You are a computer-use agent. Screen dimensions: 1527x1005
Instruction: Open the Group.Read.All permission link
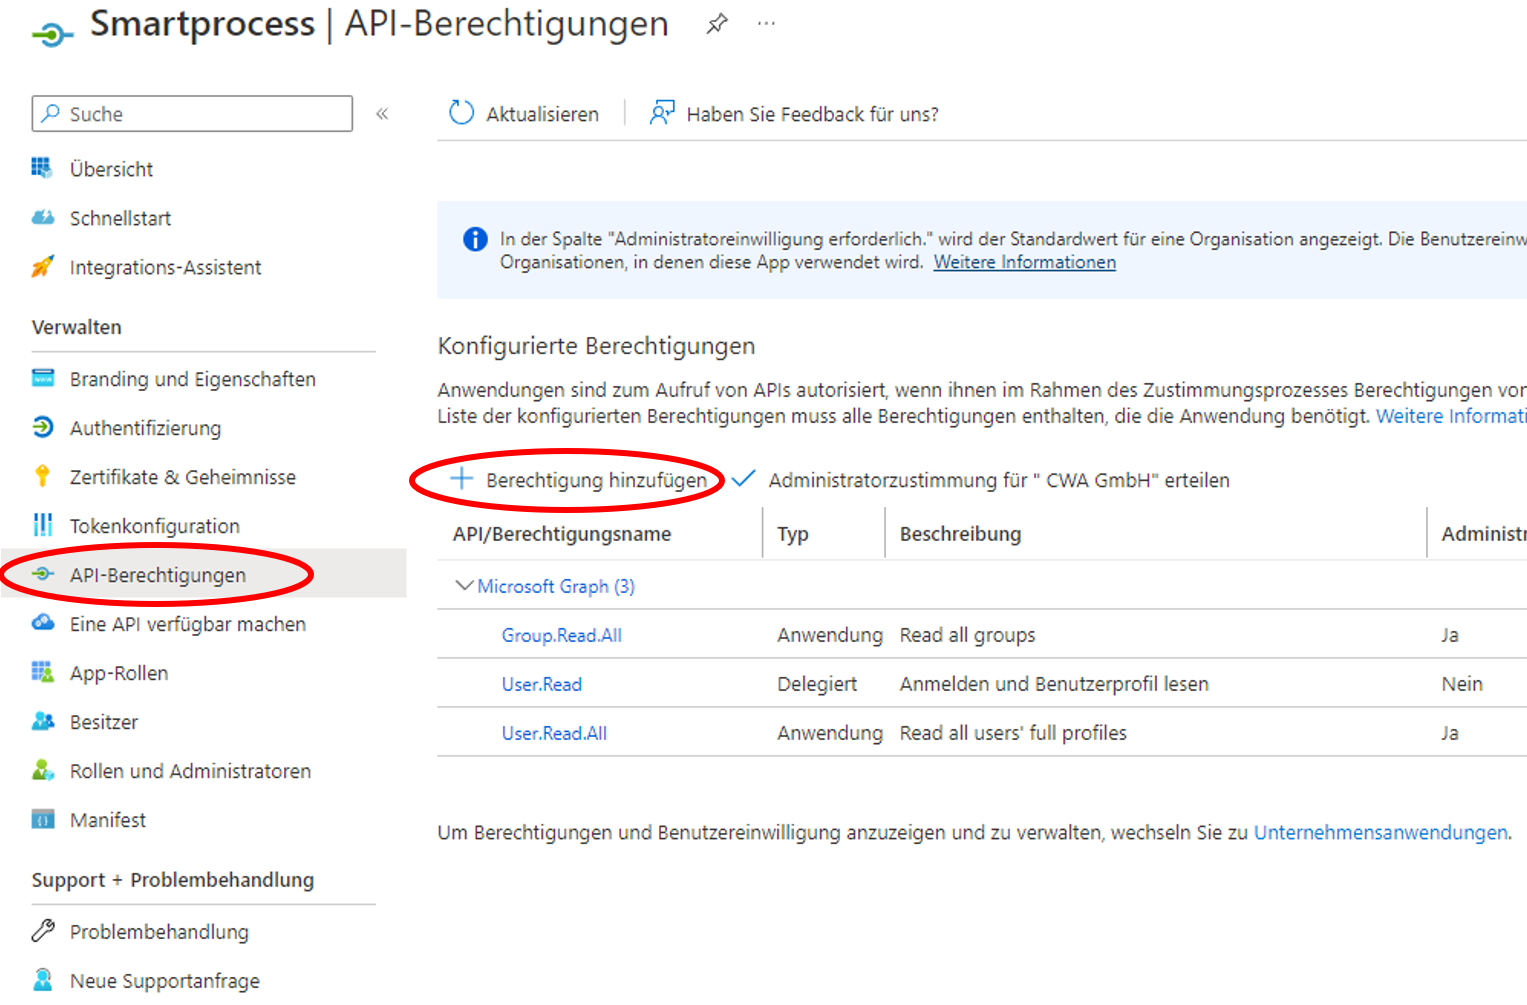[x=561, y=635]
